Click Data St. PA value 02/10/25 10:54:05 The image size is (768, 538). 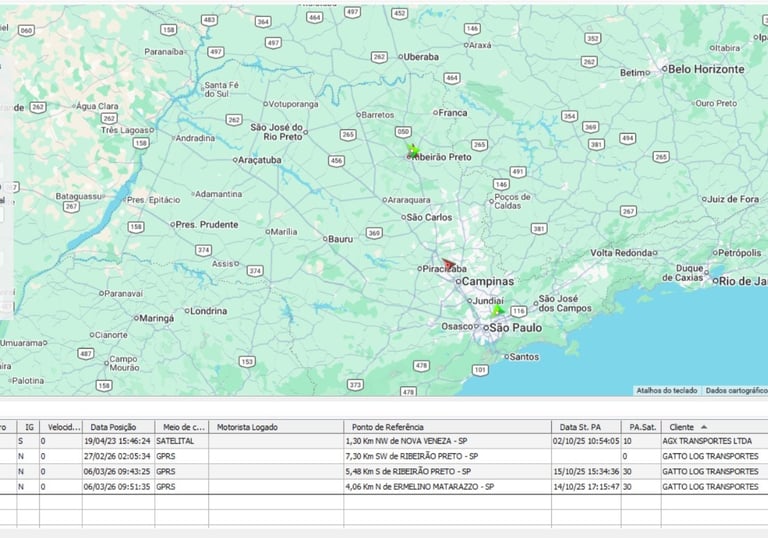(x=586, y=441)
